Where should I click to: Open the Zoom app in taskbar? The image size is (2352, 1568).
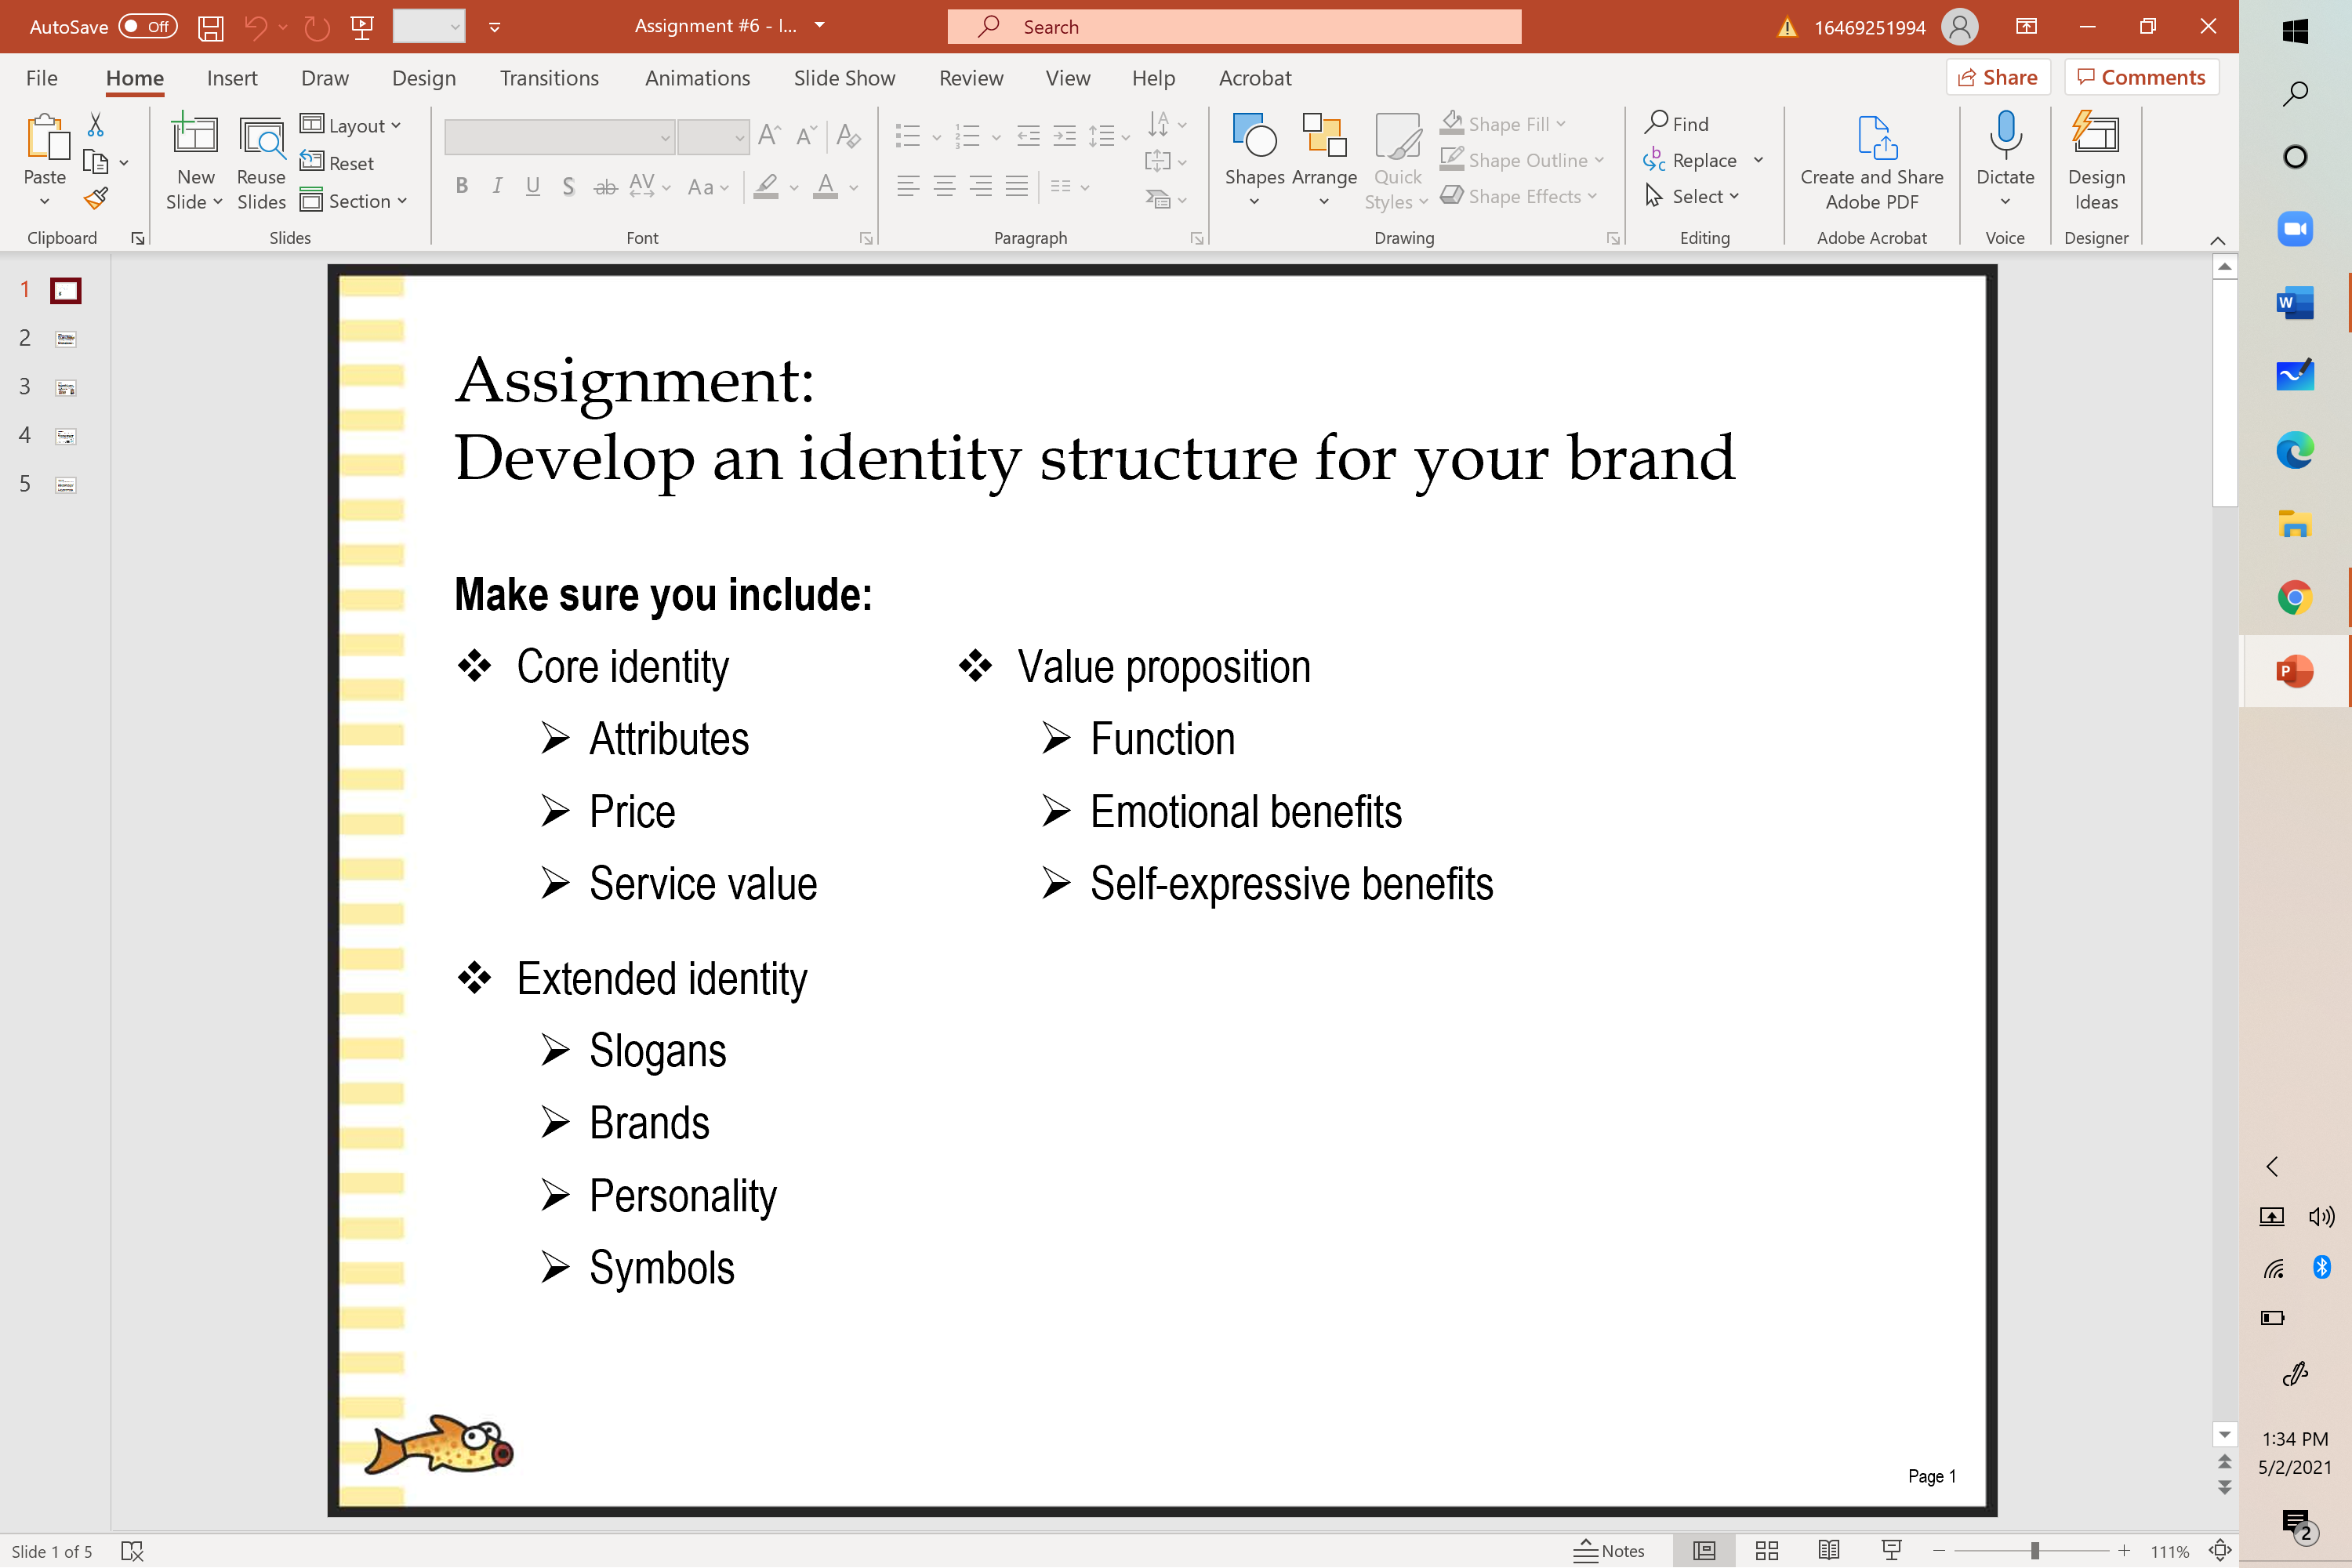(x=2295, y=229)
